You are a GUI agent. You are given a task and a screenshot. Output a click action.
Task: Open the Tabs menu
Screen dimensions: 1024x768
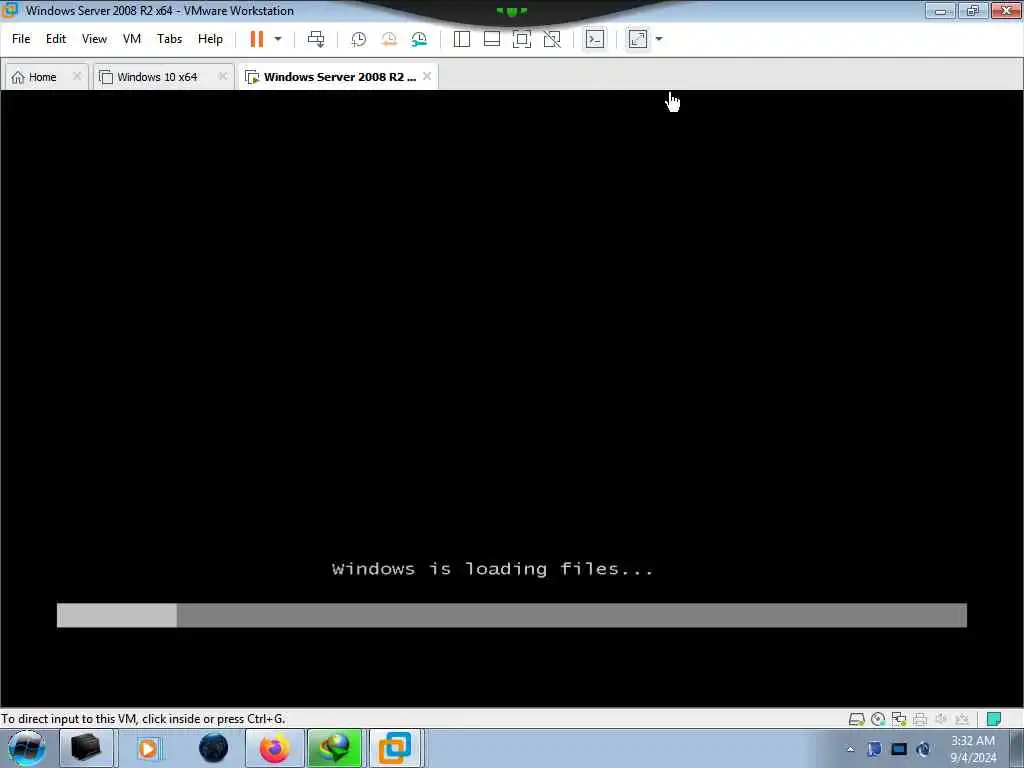(170, 39)
